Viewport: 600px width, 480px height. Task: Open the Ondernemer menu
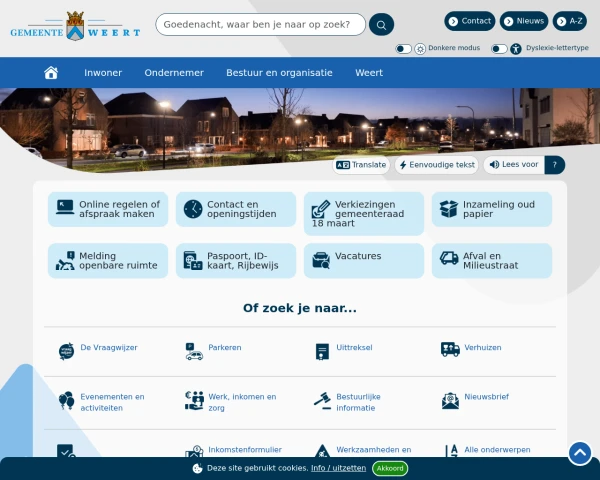pyautogui.click(x=174, y=73)
